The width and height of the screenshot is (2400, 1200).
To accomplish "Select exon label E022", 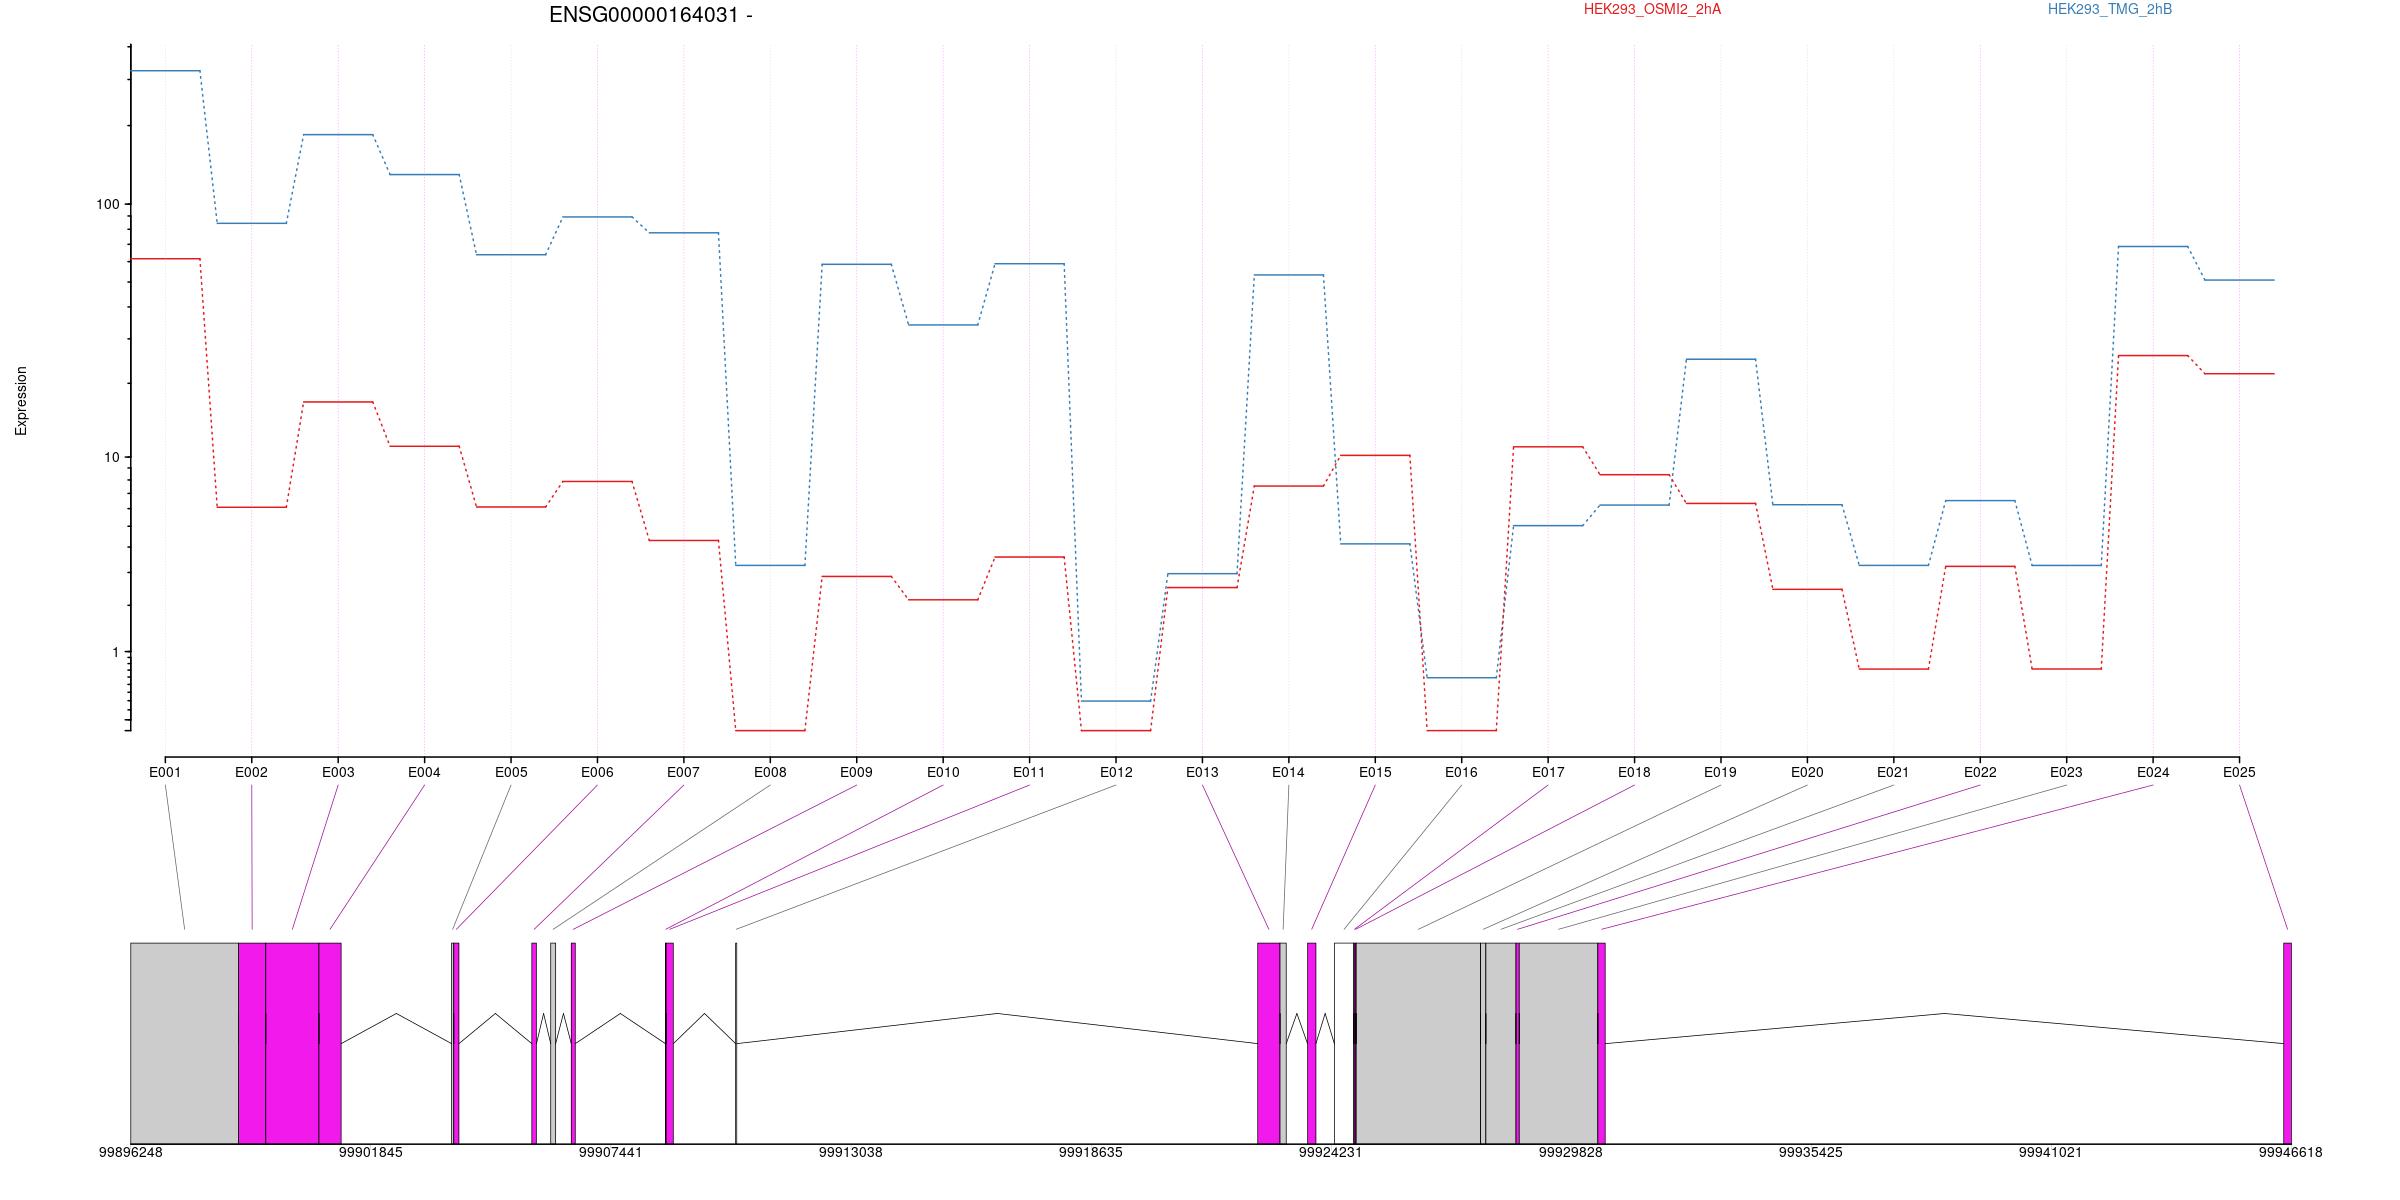I will click(x=1980, y=772).
